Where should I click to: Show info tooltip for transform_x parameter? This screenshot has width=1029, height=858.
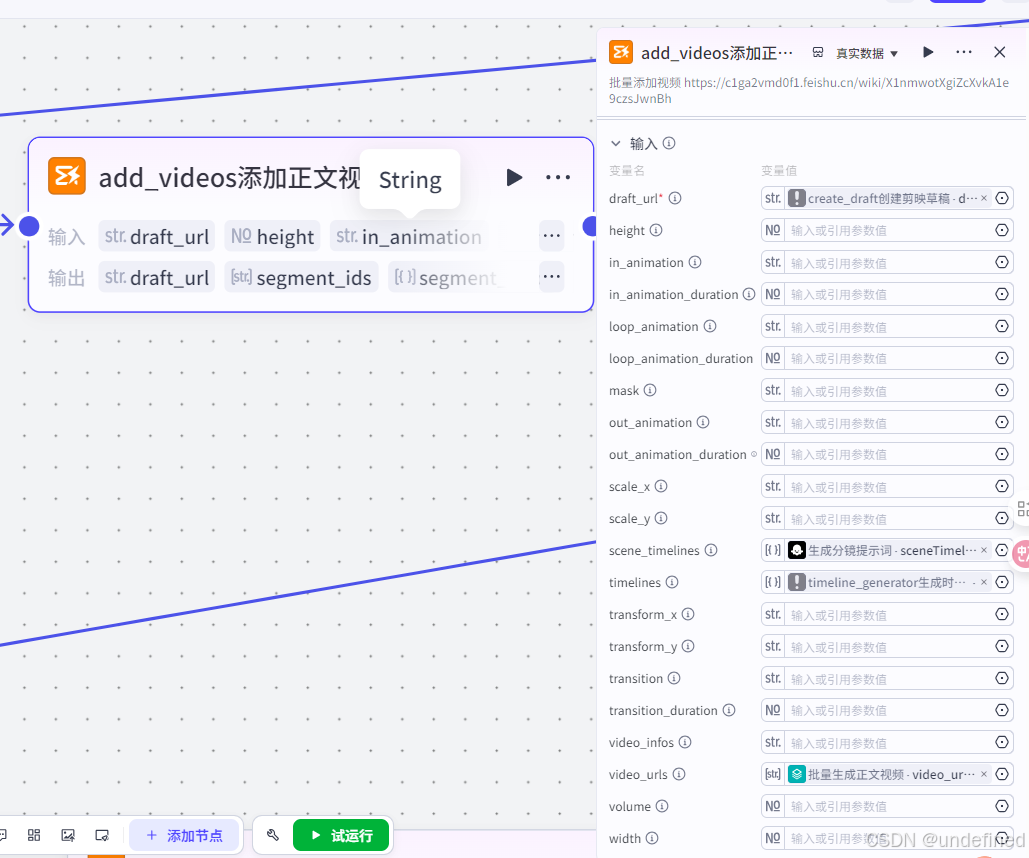688,614
